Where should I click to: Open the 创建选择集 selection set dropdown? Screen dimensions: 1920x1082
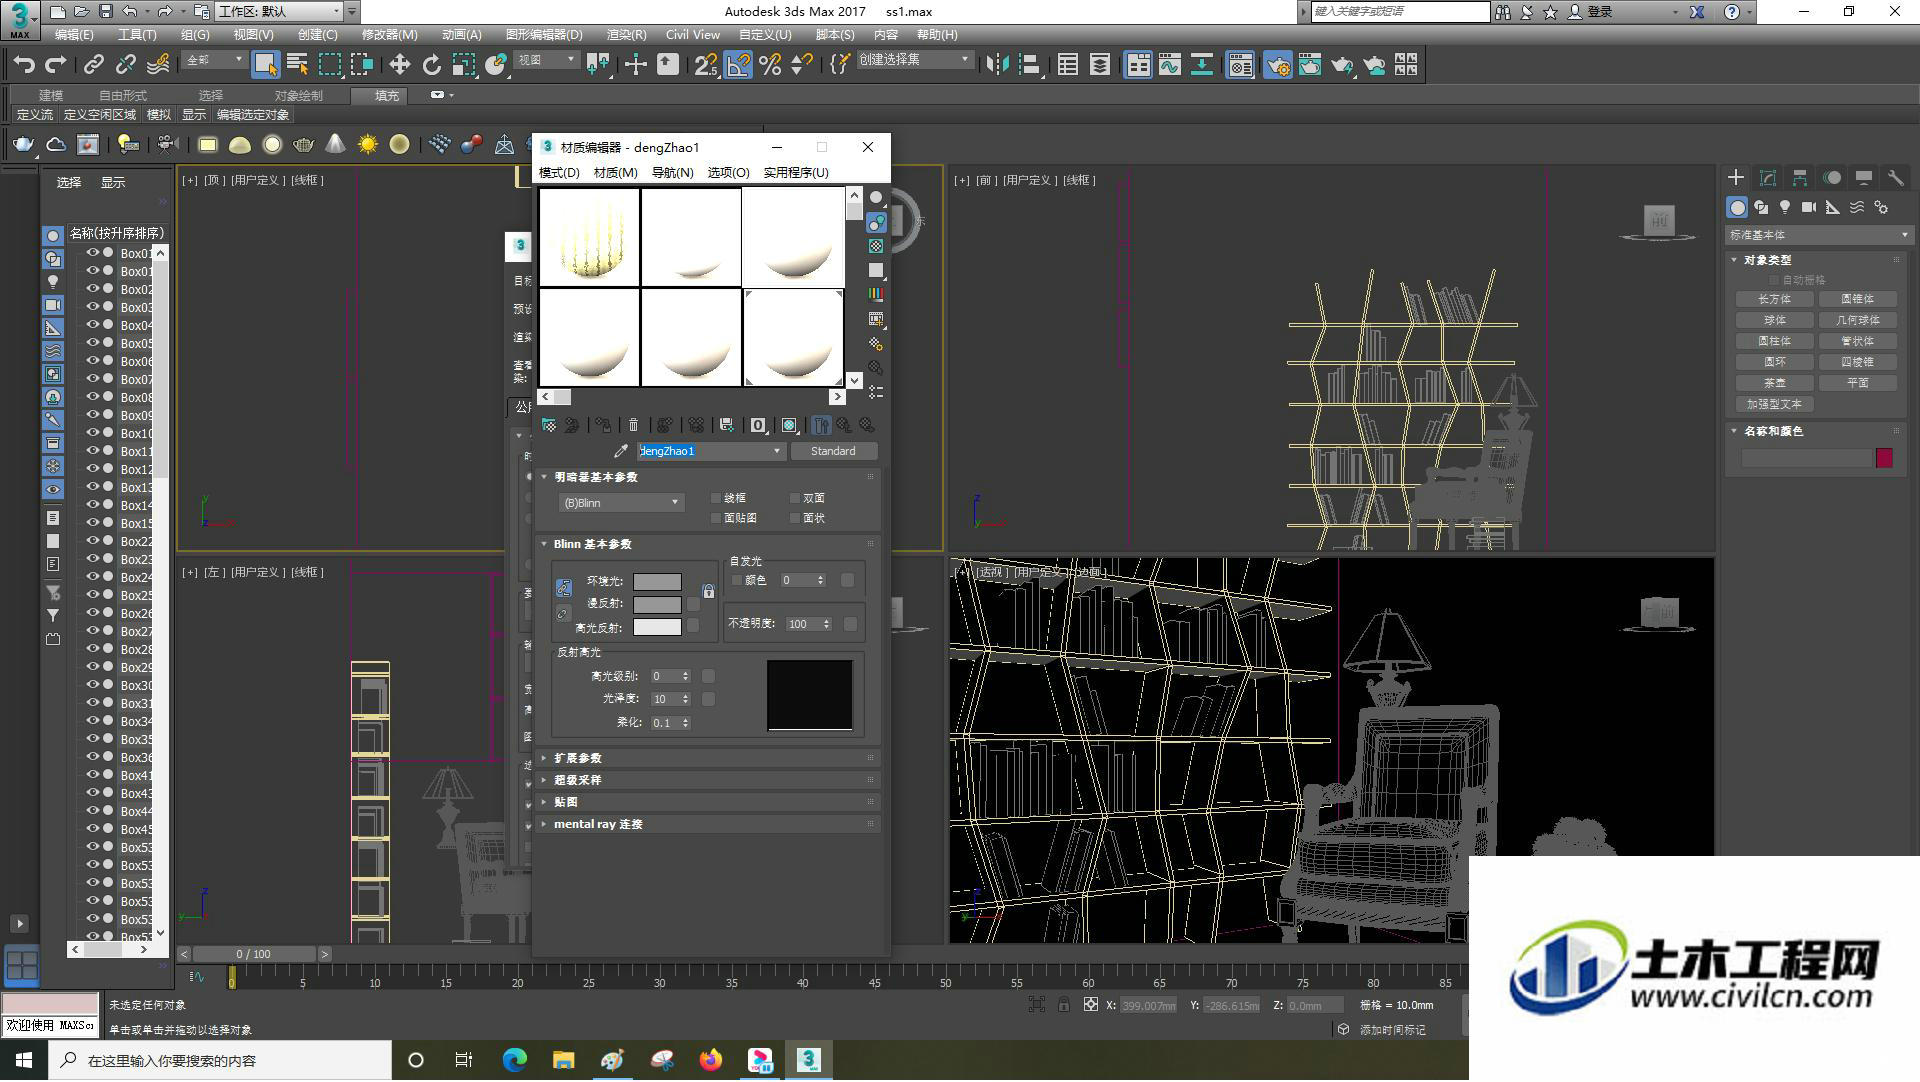914,60
